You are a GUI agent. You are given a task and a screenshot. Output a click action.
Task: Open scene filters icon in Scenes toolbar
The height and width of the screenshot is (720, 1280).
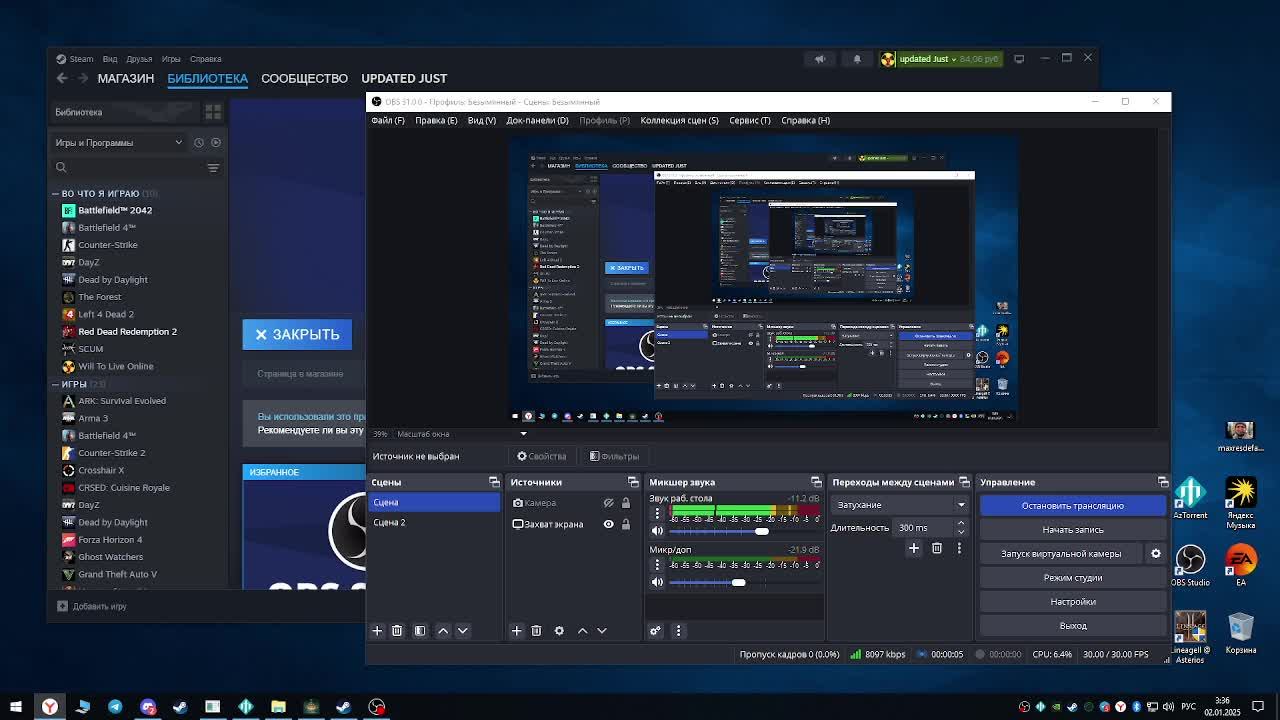420,631
